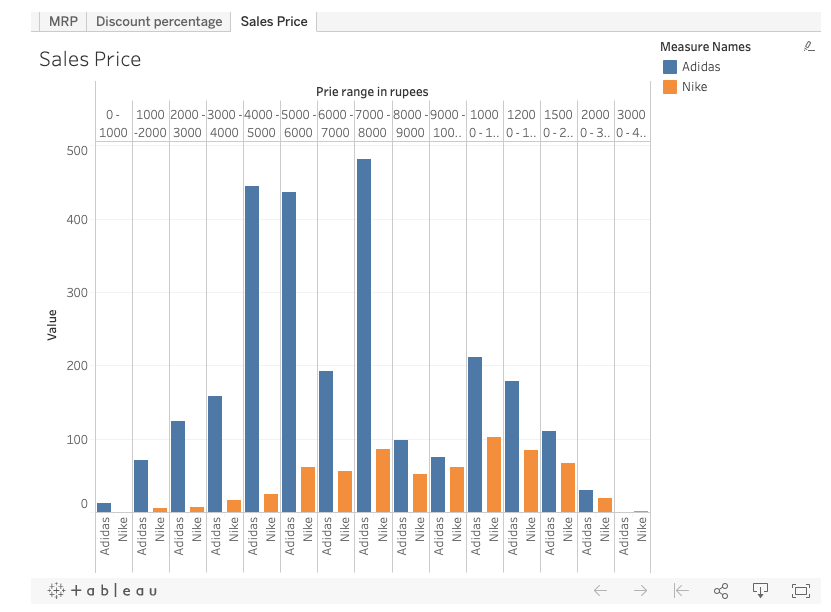Click the 300 value axis tick label
Screen dimensions: 831x612
[x=77, y=293]
